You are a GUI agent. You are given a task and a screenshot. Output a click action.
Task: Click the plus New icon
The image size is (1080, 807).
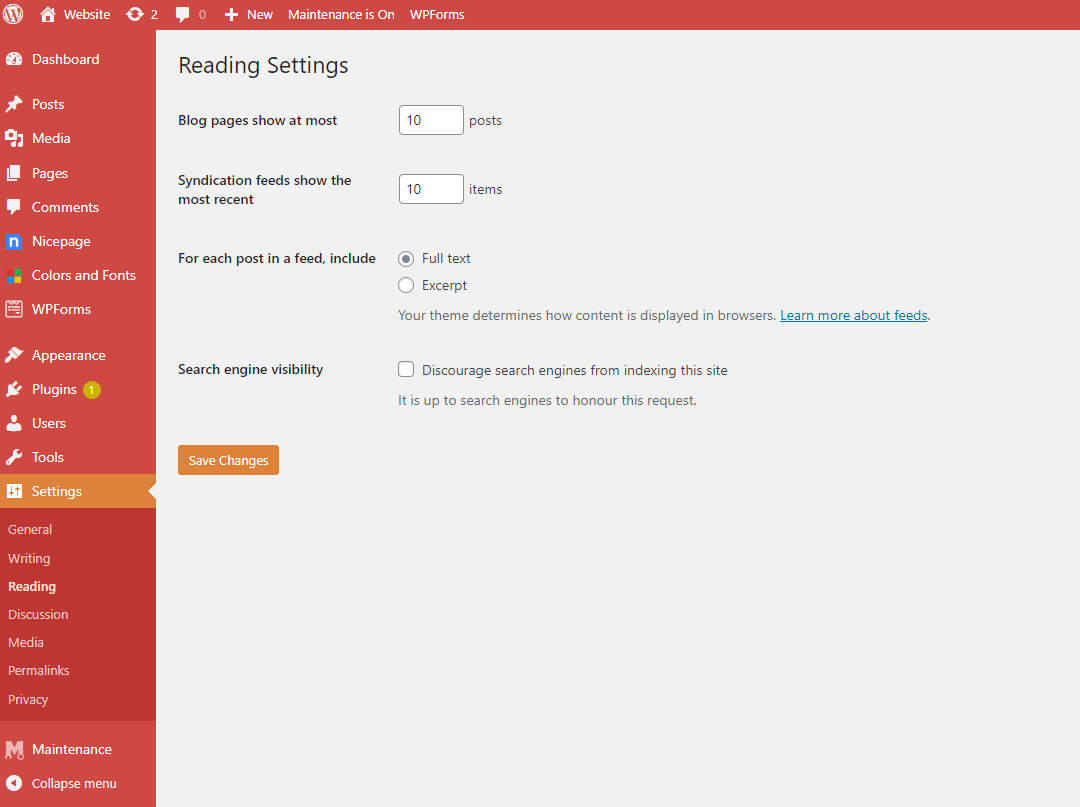[231, 14]
